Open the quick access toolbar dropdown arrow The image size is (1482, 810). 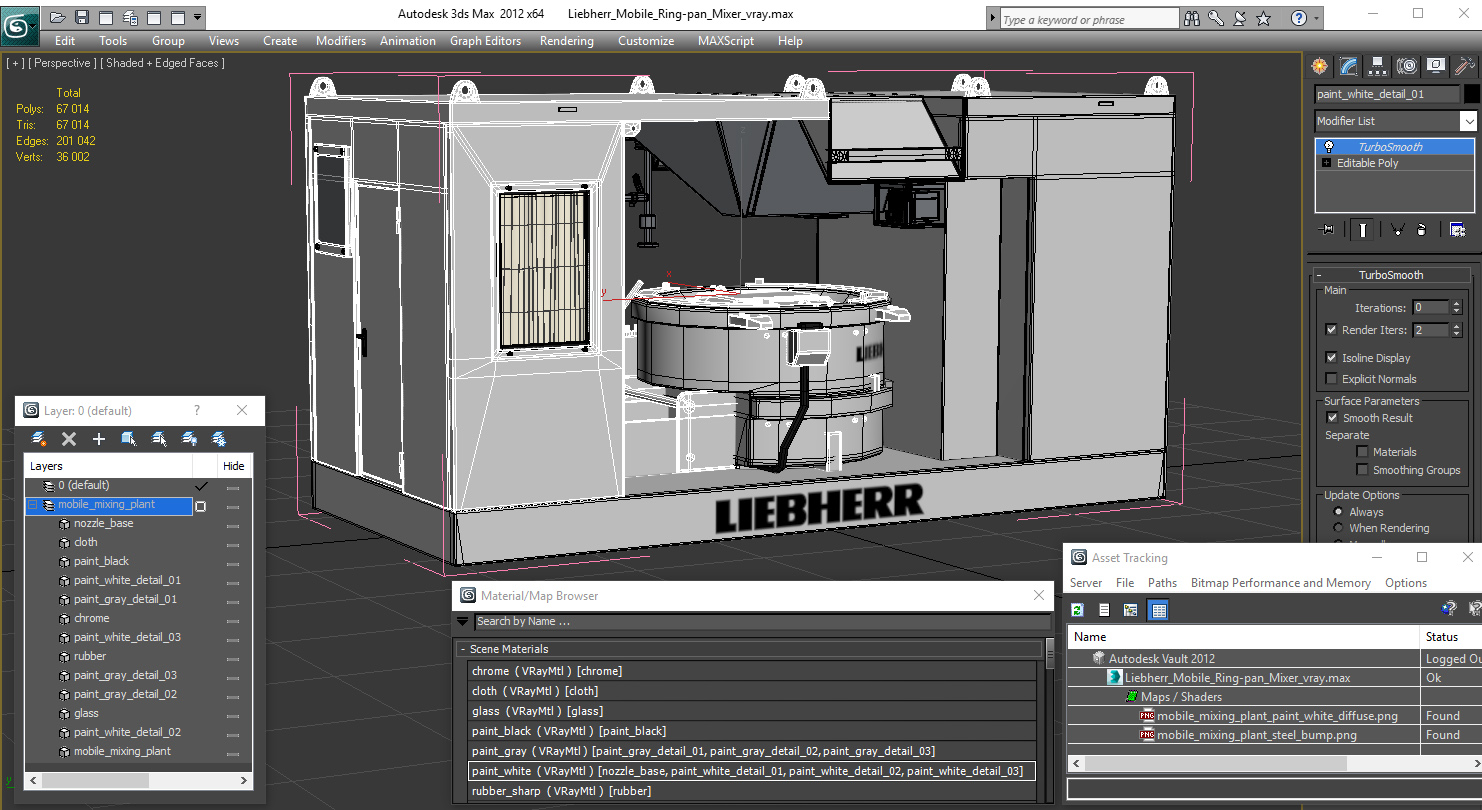click(197, 17)
